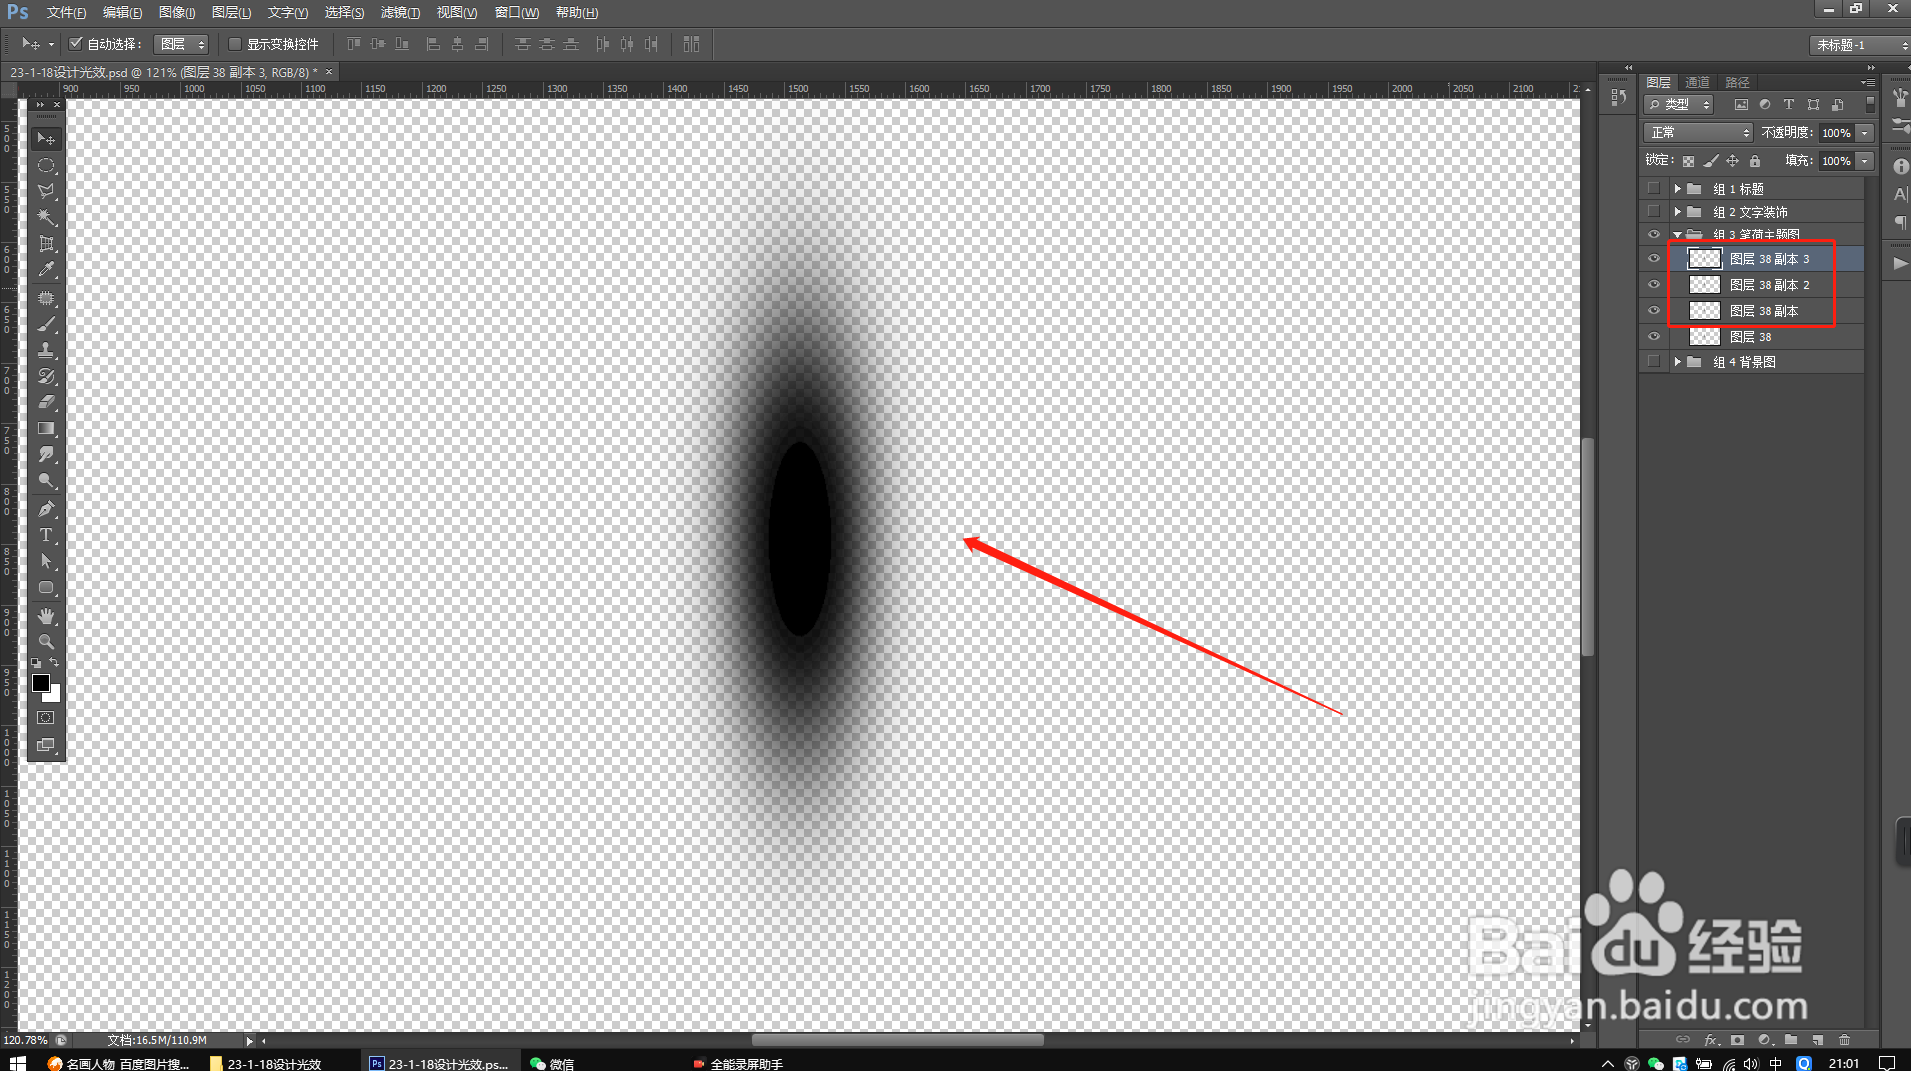Select the Clone Stamp tool

point(46,350)
